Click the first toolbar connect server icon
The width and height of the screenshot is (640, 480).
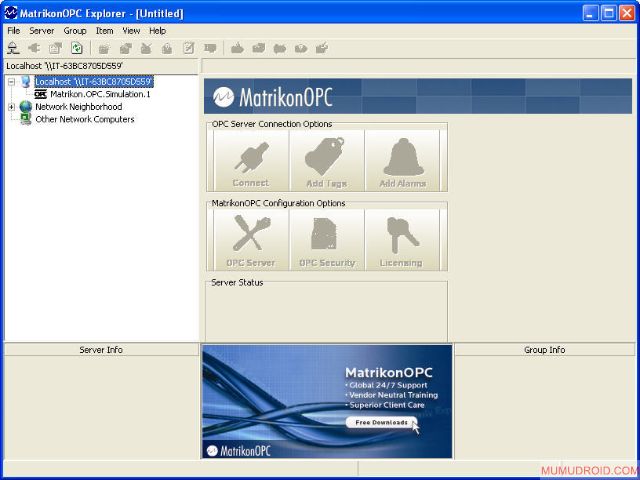(x=13, y=47)
